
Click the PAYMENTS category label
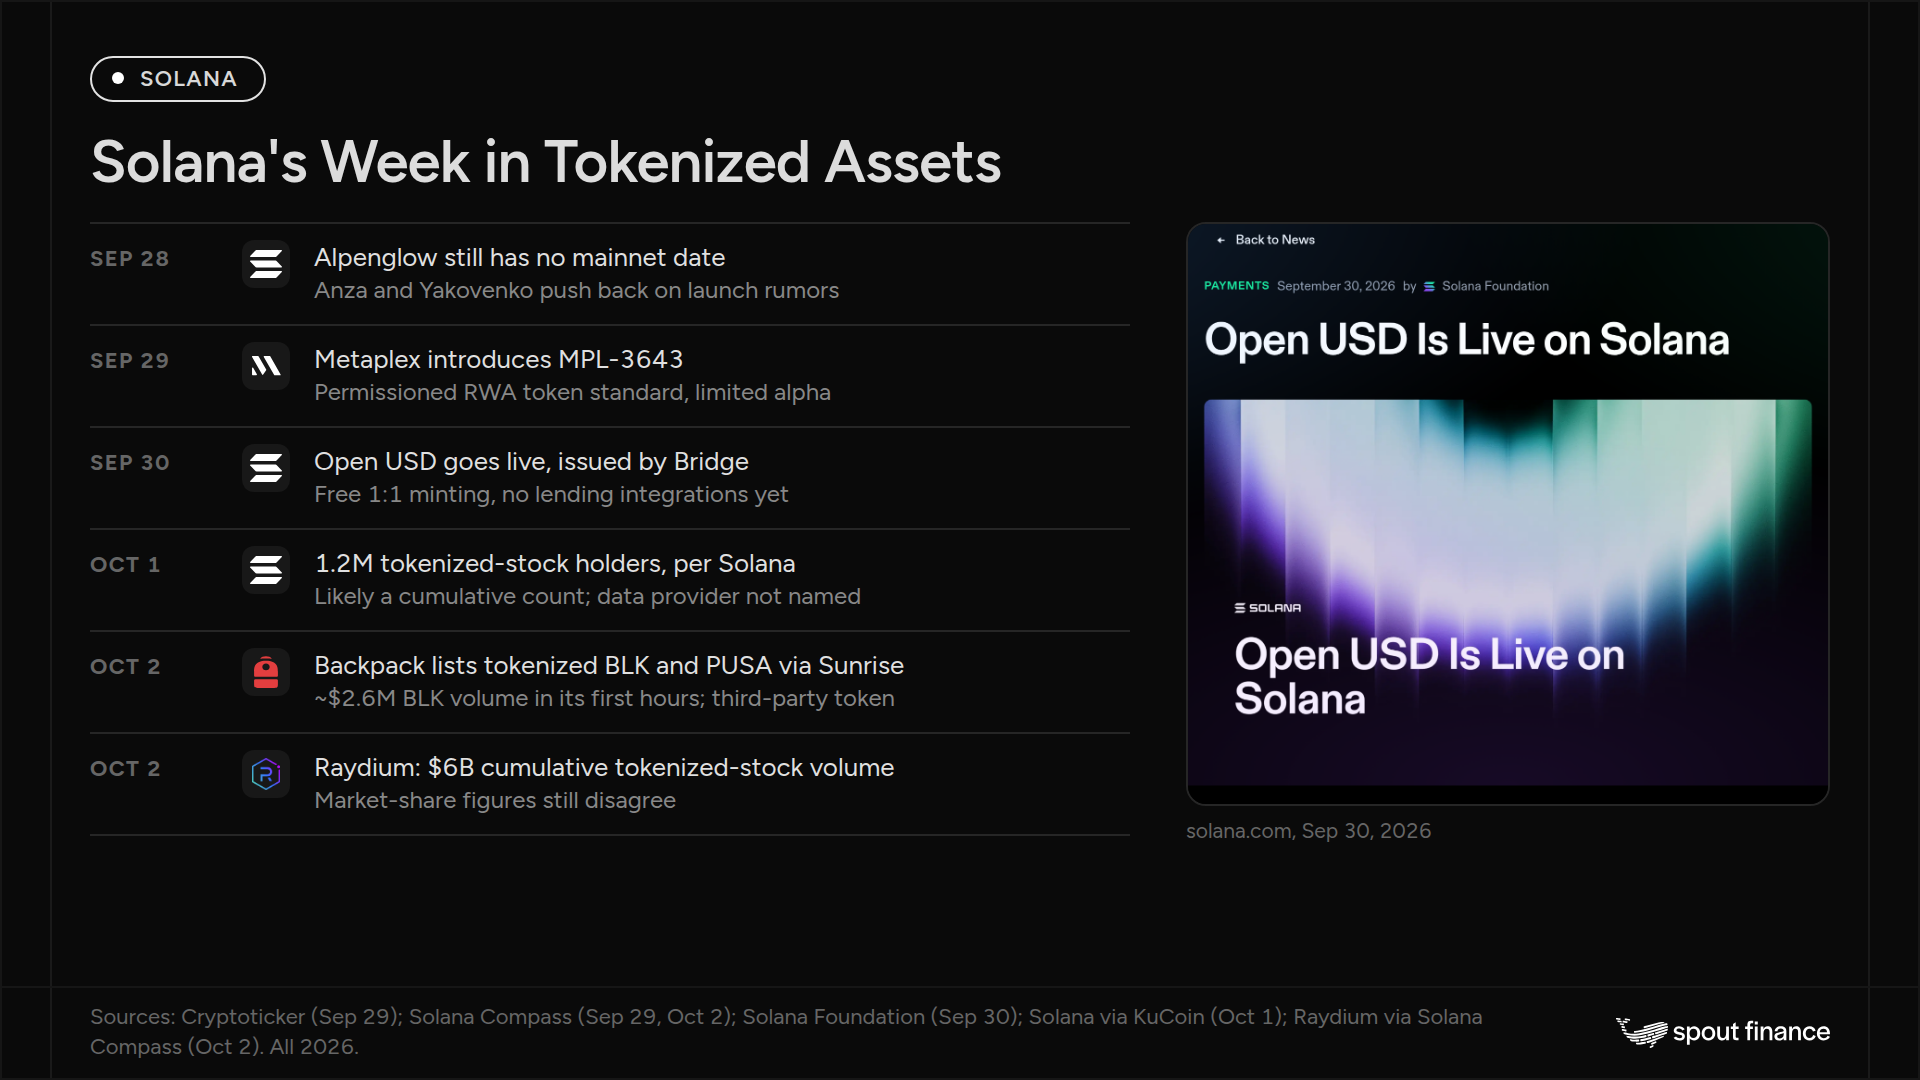[x=1236, y=286]
